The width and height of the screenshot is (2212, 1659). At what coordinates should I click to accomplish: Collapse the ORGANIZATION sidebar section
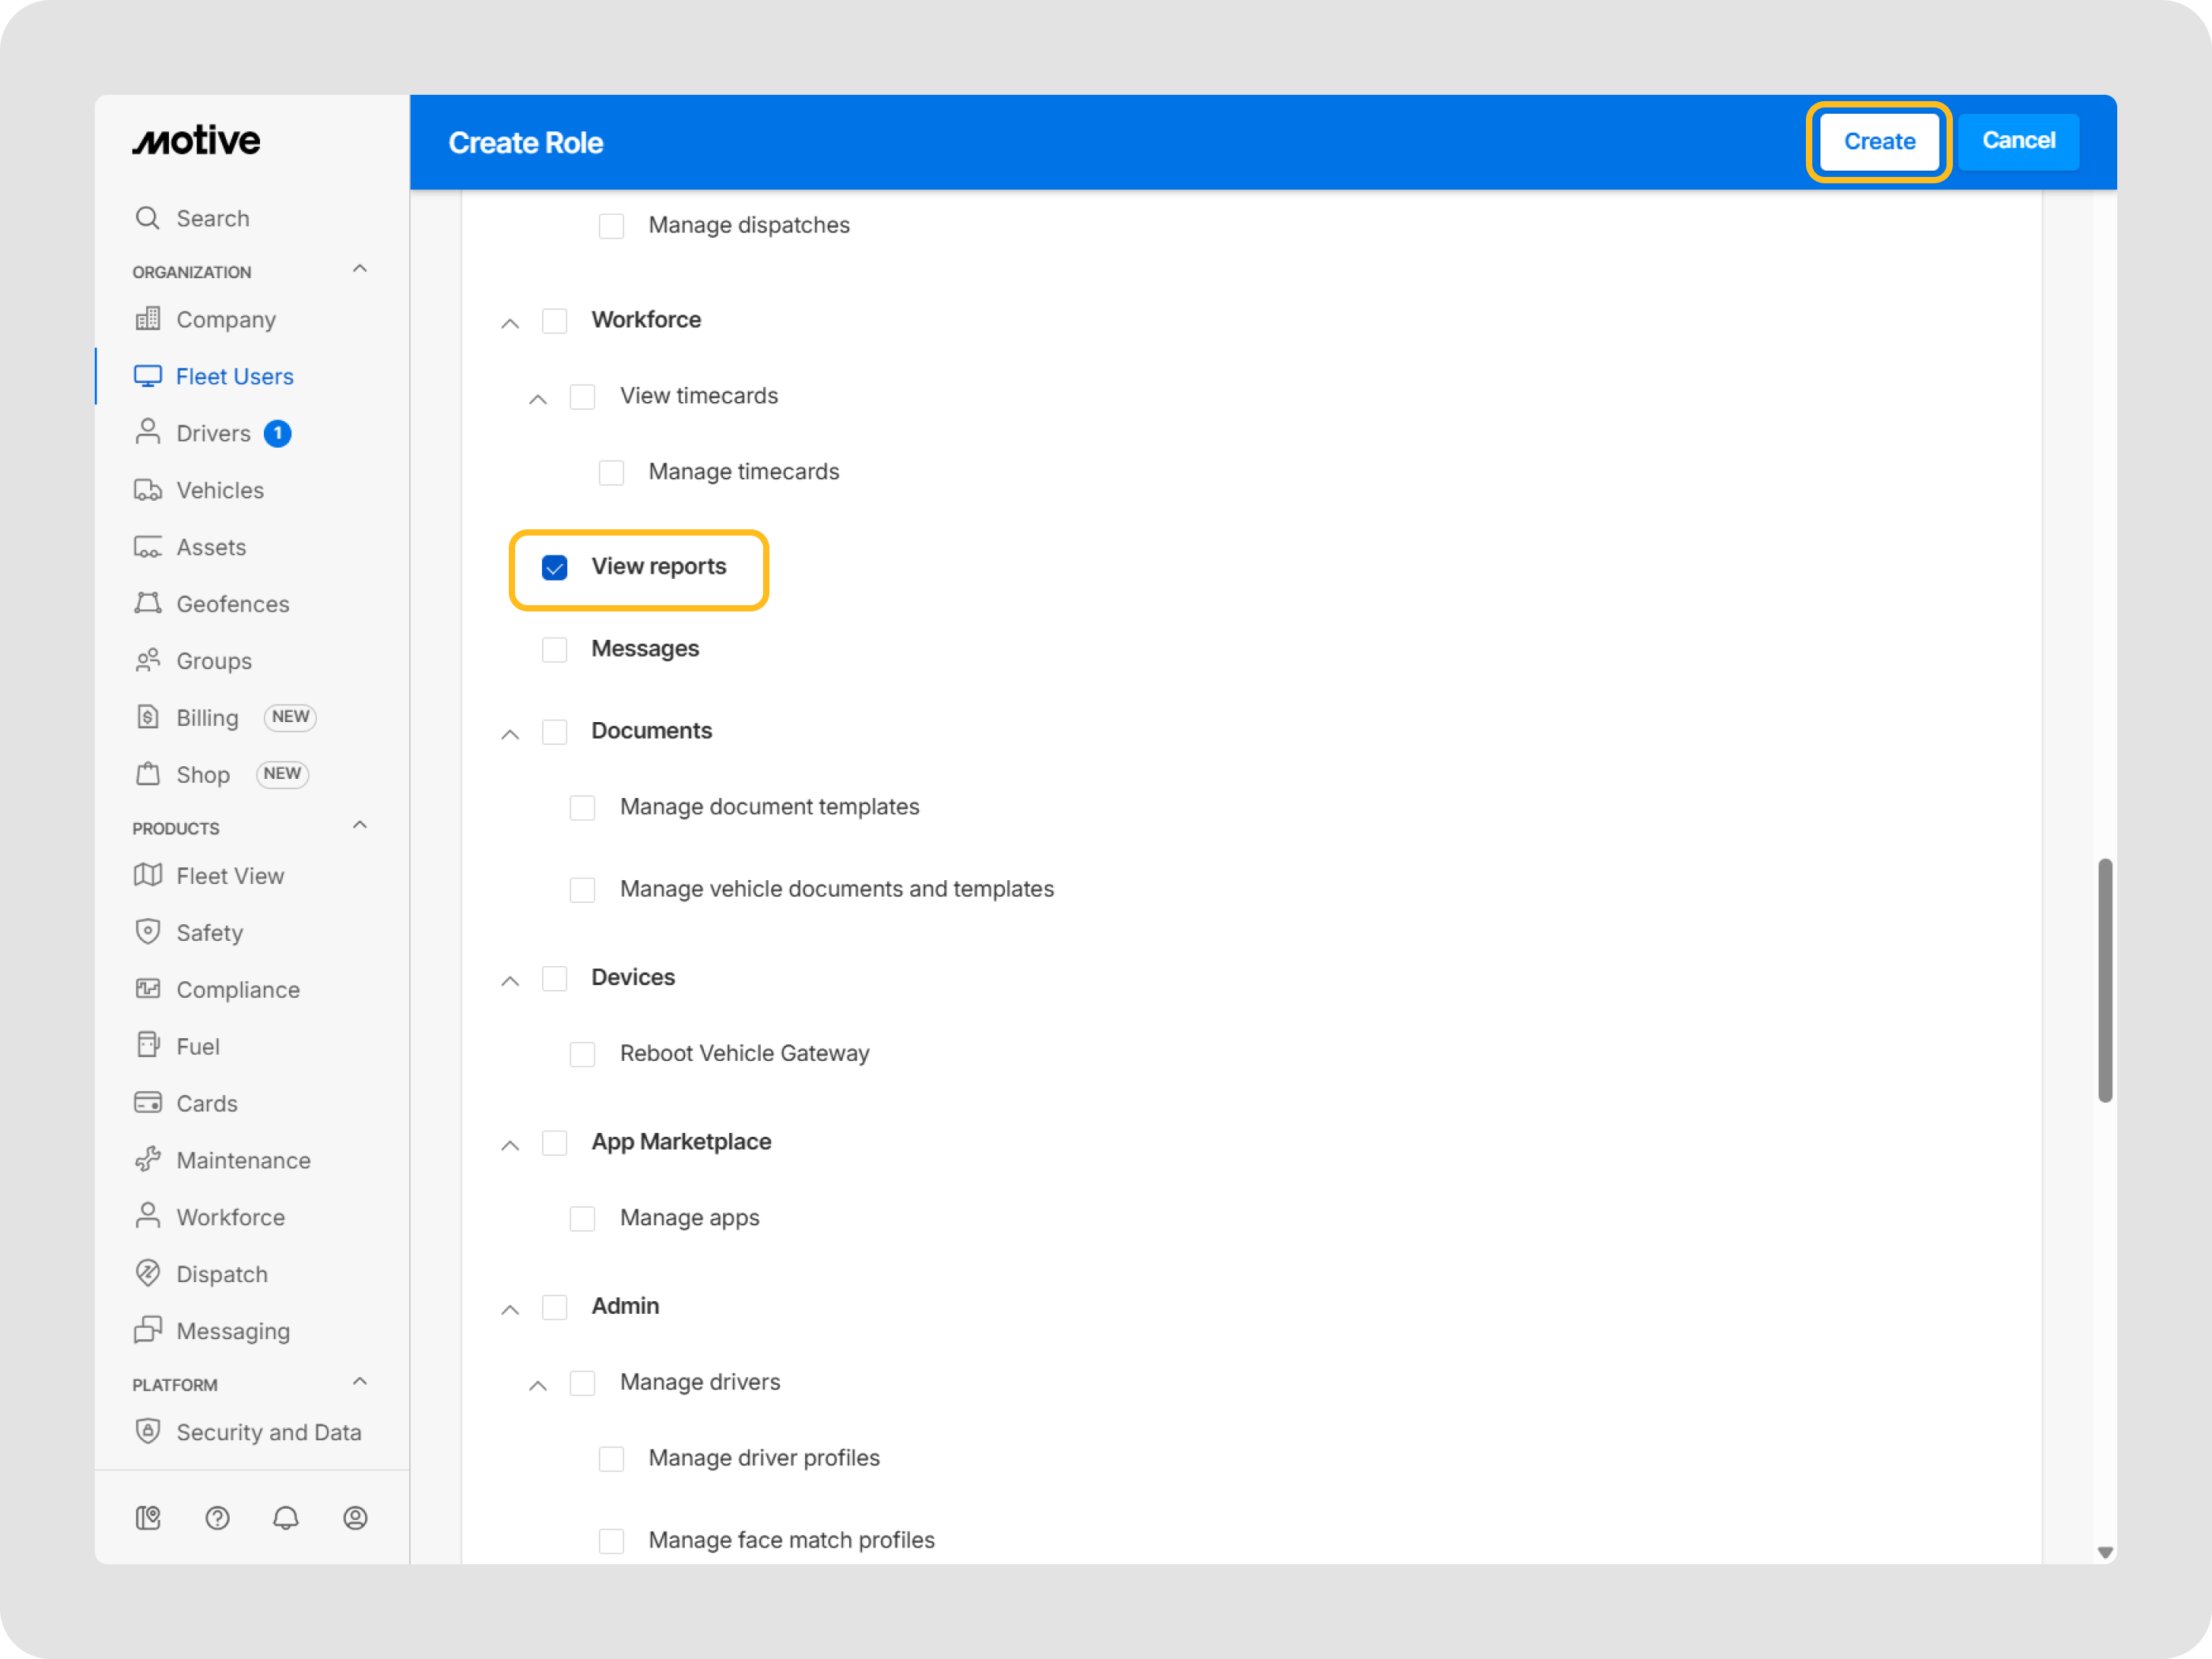(360, 268)
